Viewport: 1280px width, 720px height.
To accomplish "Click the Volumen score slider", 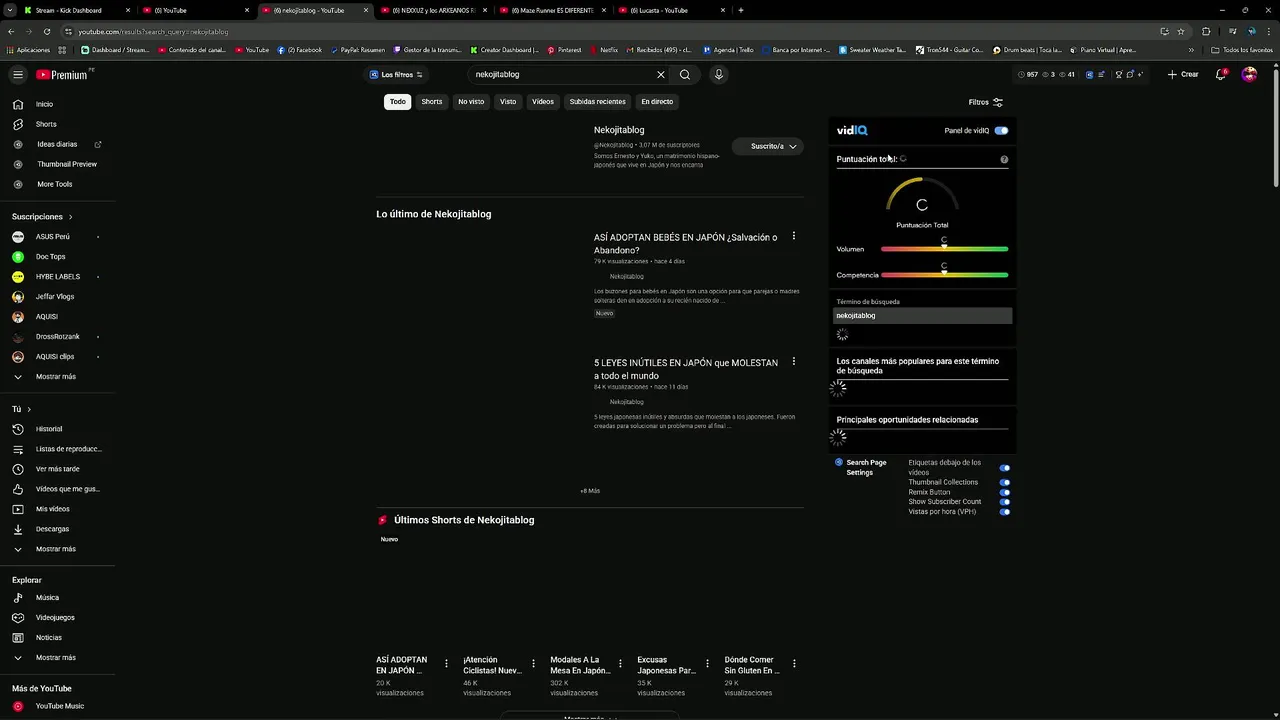I will pos(944,249).
